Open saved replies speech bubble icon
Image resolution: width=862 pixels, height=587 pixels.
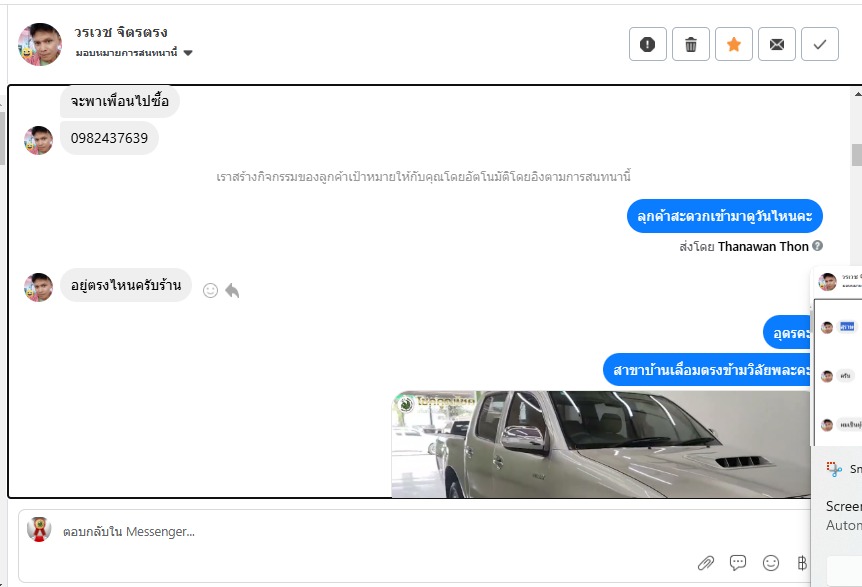click(738, 563)
